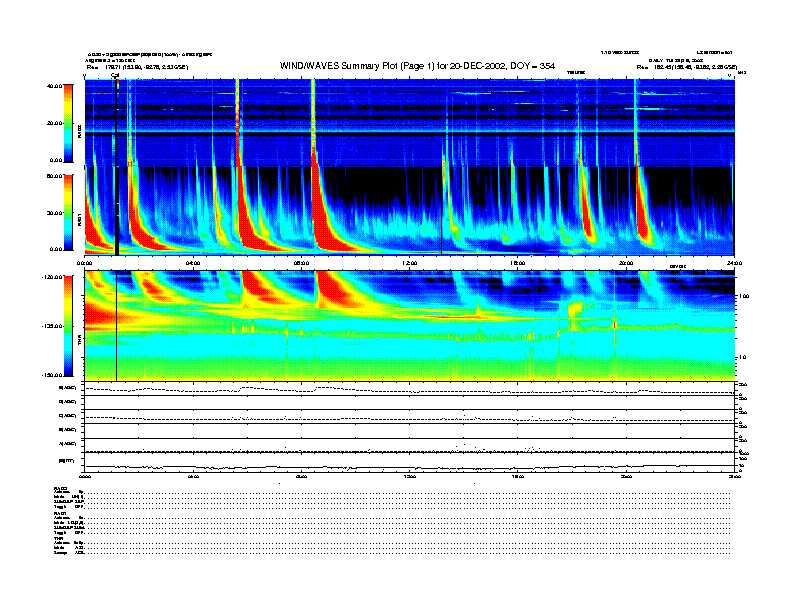Click the 12:00 label on the bottom time axis
Viewport: 792px width, 612px height.
click(x=410, y=476)
